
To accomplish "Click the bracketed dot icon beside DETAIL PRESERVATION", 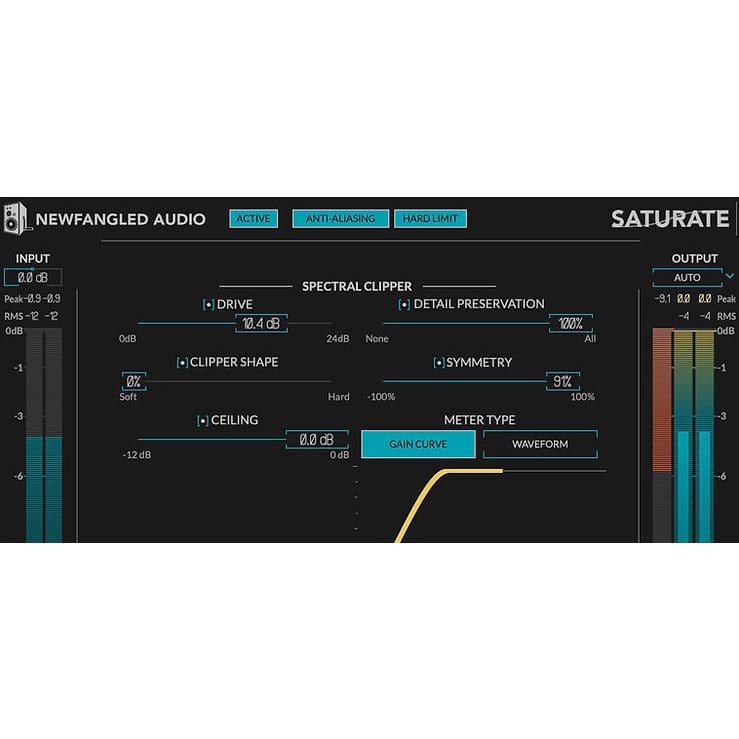I will point(404,305).
